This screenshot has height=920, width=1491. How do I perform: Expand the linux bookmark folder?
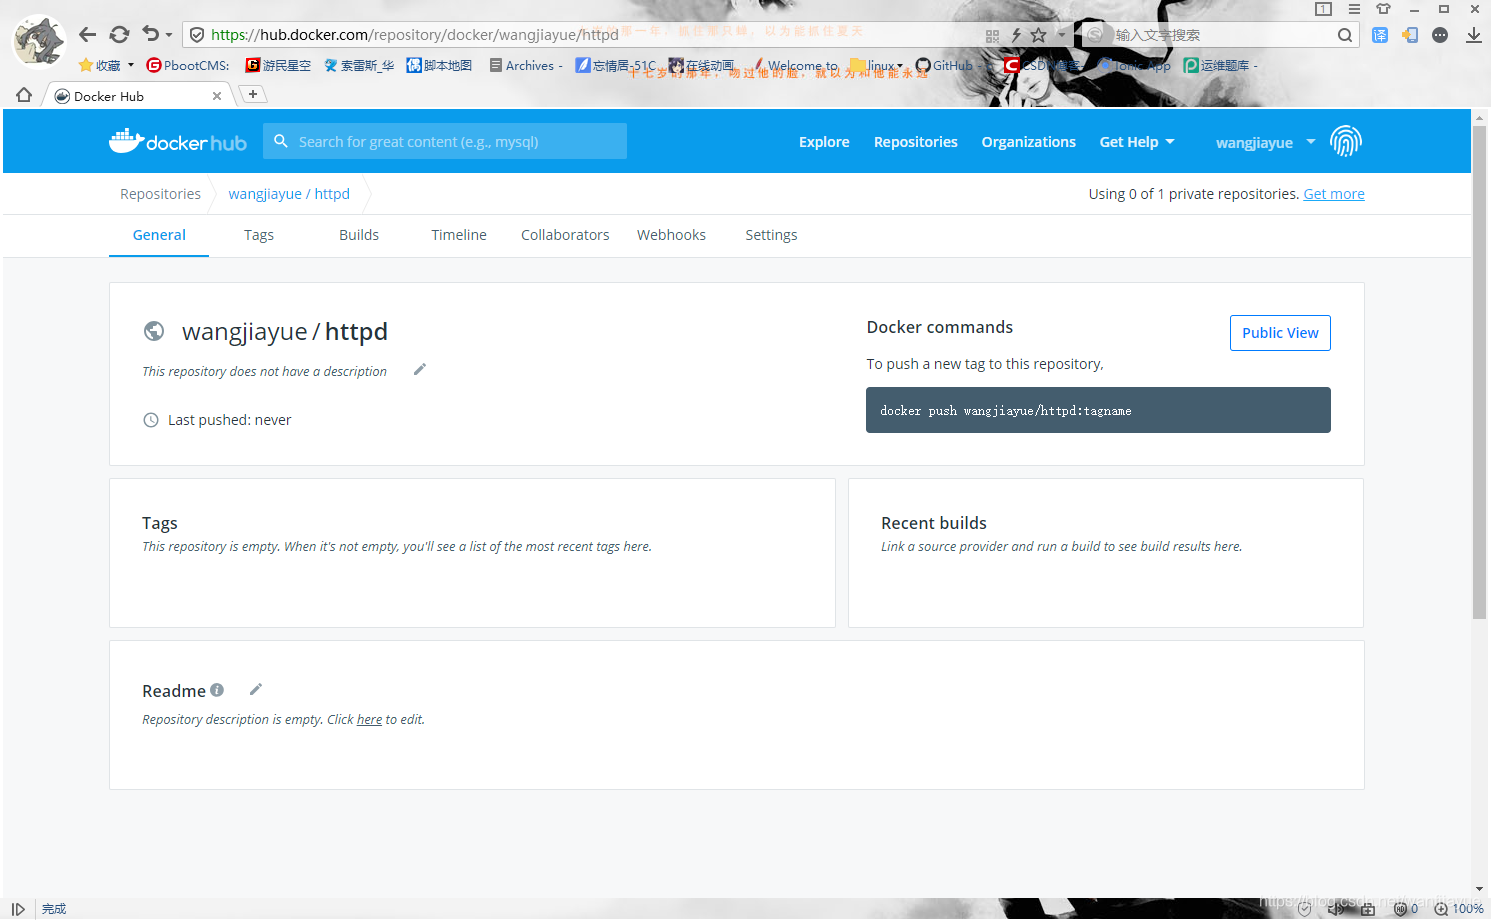[877, 65]
